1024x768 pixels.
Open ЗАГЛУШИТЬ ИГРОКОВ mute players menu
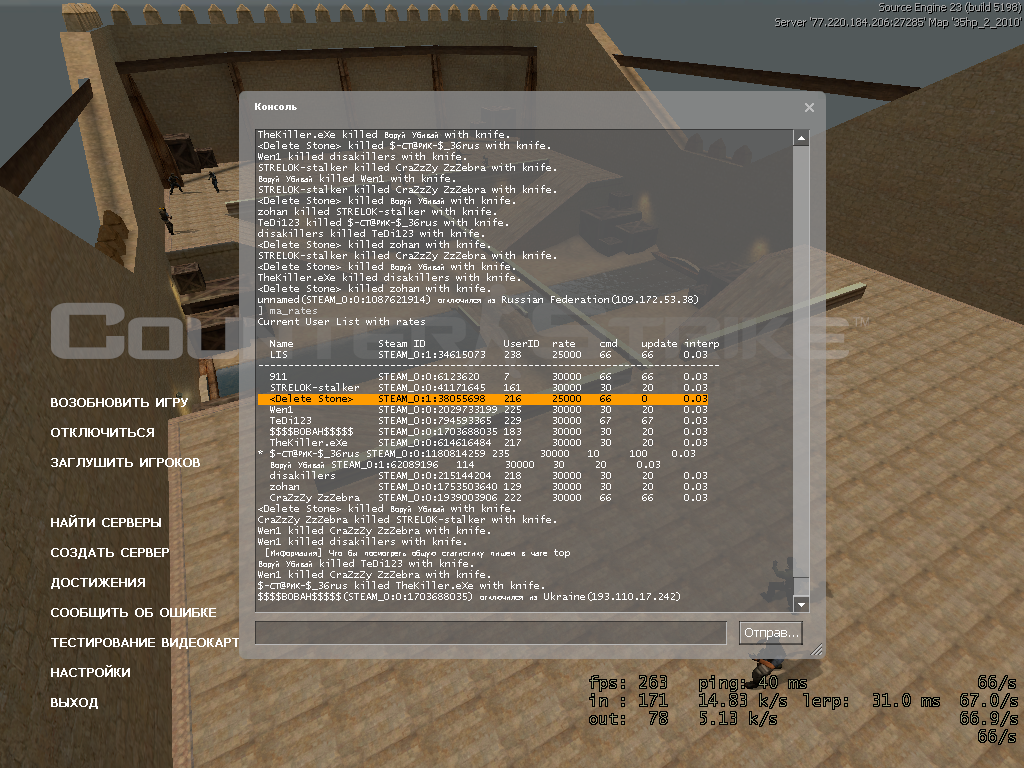[x=125, y=462]
